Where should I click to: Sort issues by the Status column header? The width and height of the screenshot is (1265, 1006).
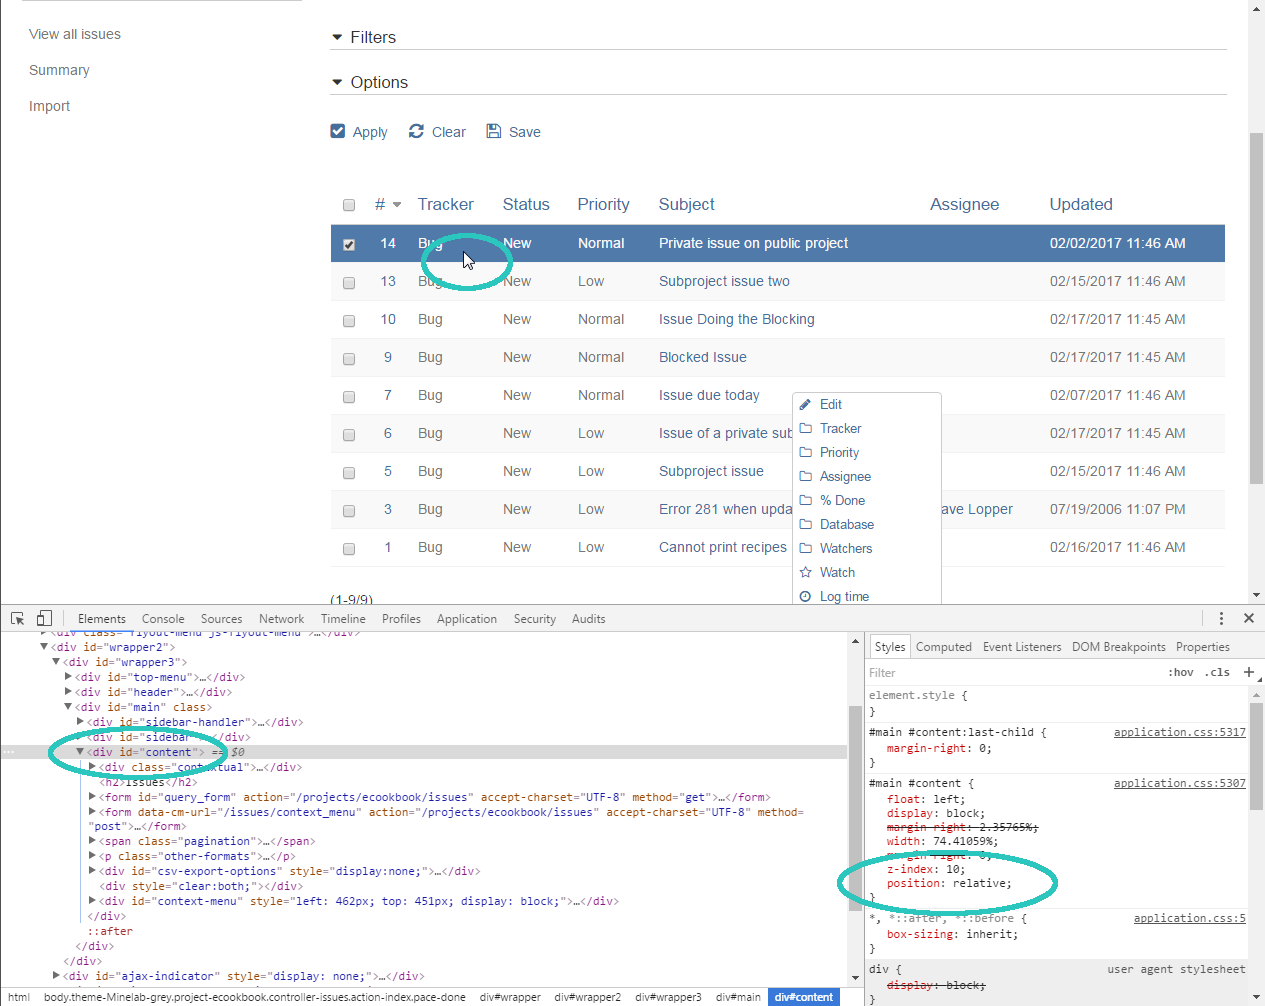[x=526, y=204]
